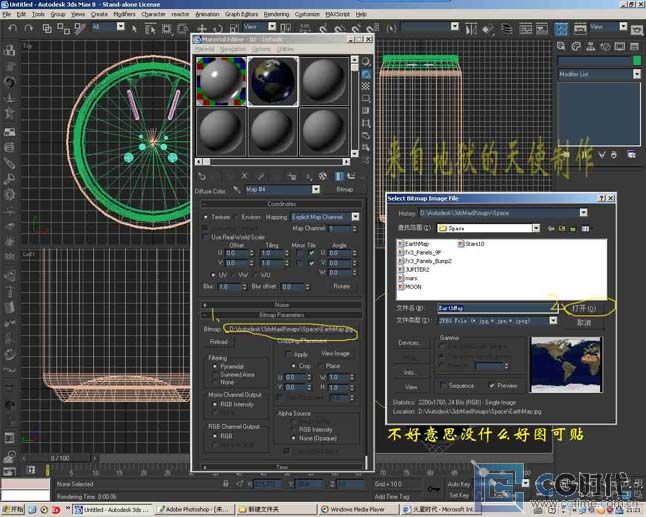Click the Undo icon in main toolbar
The height and width of the screenshot is (517, 646).
point(12,28)
